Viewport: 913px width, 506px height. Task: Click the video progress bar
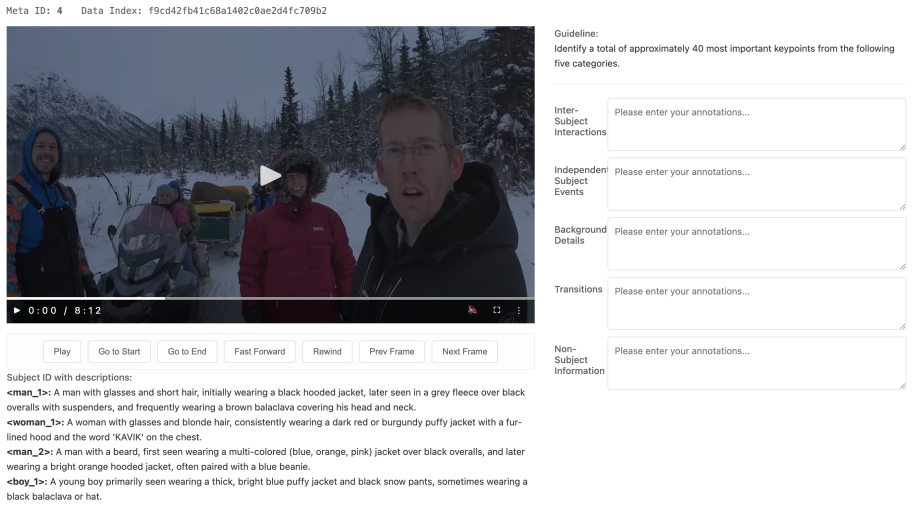pyautogui.click(x=270, y=298)
